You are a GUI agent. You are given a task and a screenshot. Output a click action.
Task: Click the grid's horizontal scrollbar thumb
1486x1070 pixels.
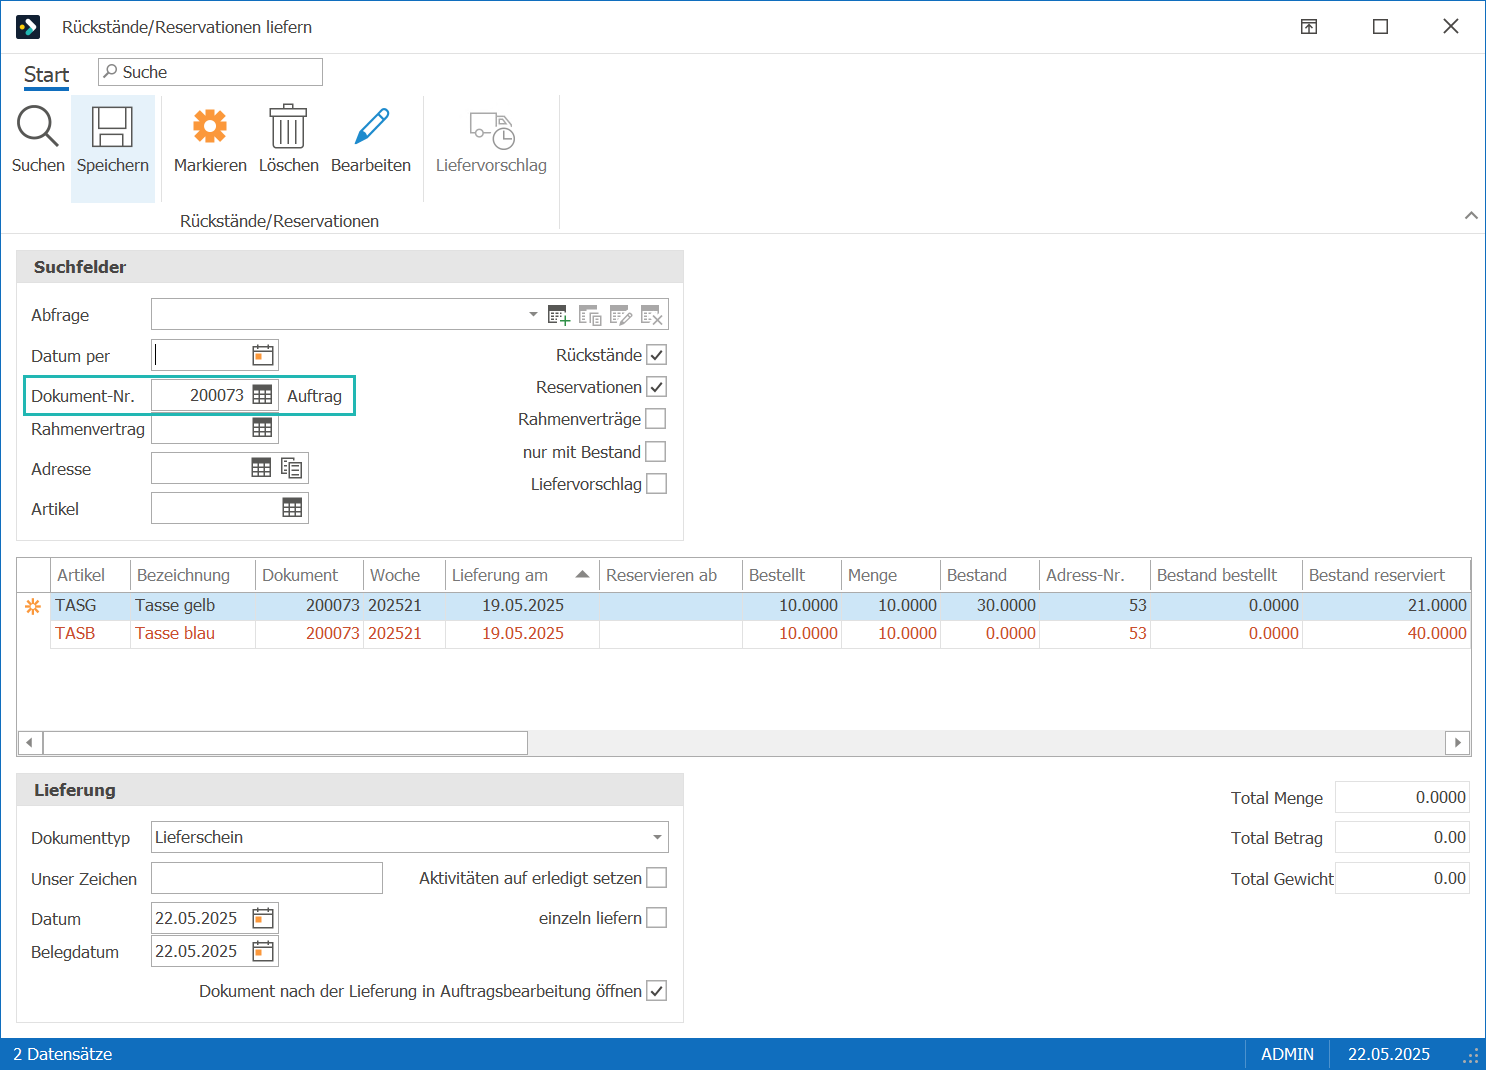point(285,742)
